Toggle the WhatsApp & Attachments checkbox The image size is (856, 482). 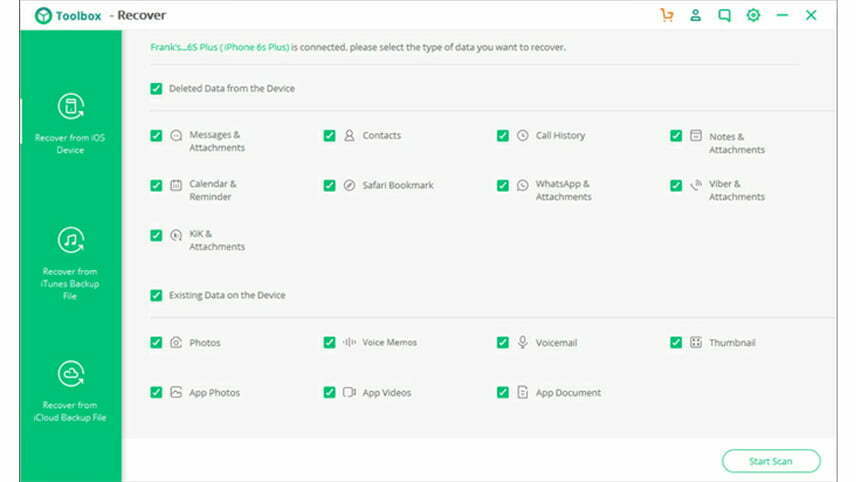coord(503,186)
